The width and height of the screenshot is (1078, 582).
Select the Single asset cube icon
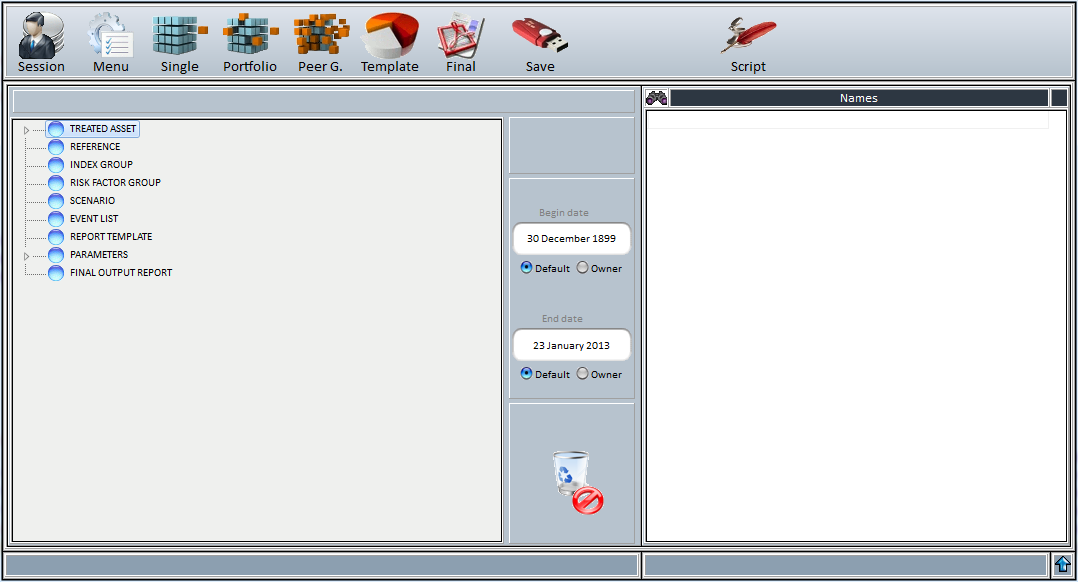click(179, 36)
